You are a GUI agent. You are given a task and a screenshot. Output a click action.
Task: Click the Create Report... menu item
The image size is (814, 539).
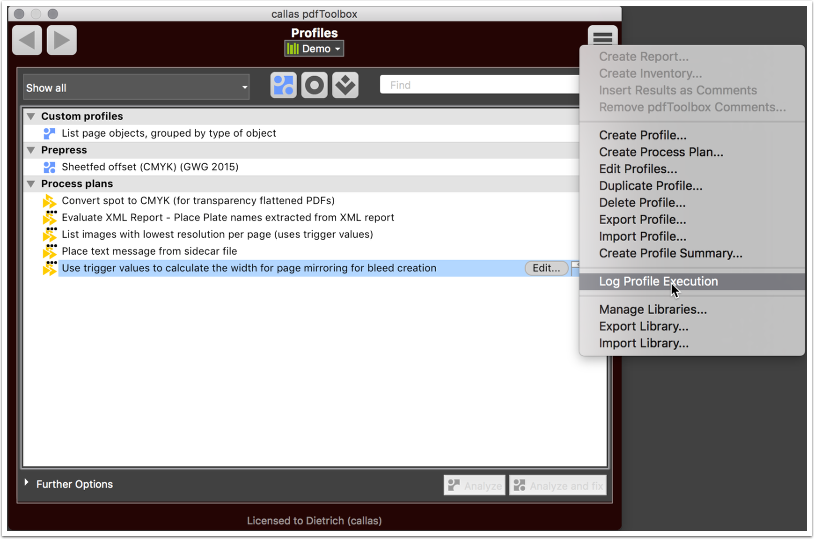click(x=644, y=57)
